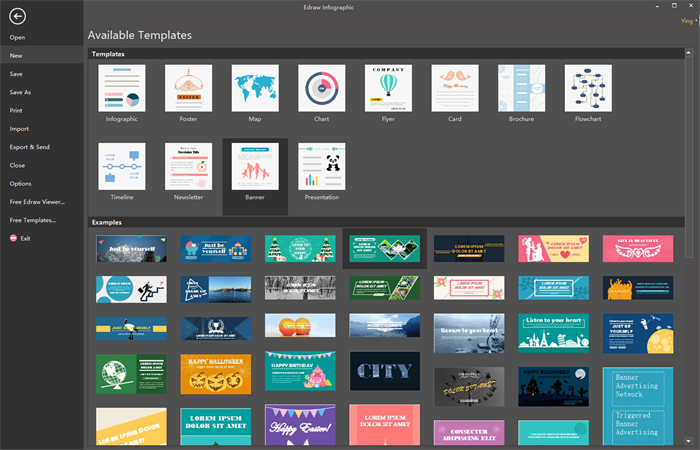Open the orange city silhouette dark banner
Screen dimensions: 700x450
(638, 288)
